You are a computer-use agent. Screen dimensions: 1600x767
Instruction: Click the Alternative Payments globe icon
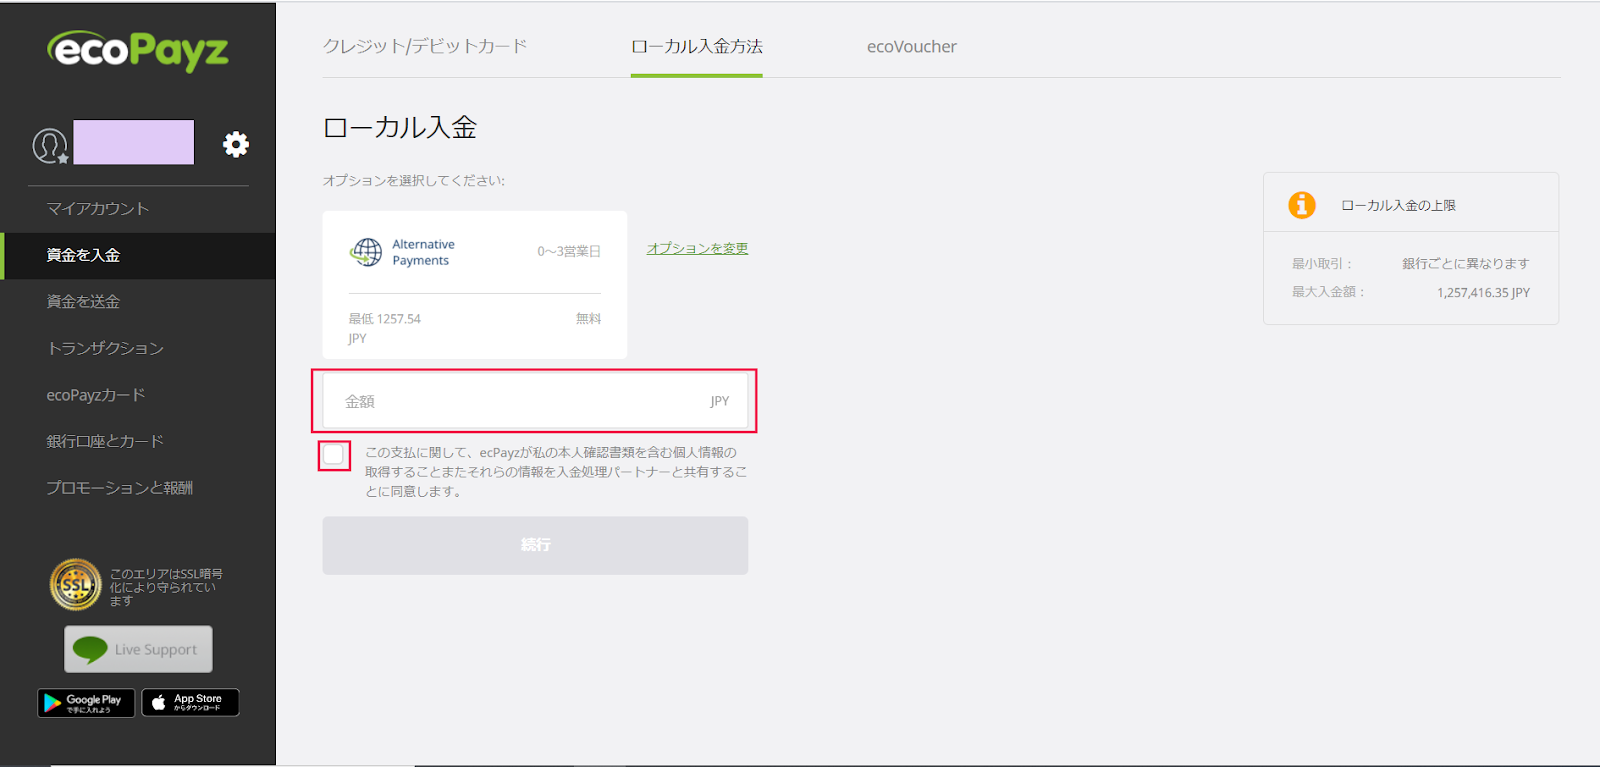pos(366,252)
